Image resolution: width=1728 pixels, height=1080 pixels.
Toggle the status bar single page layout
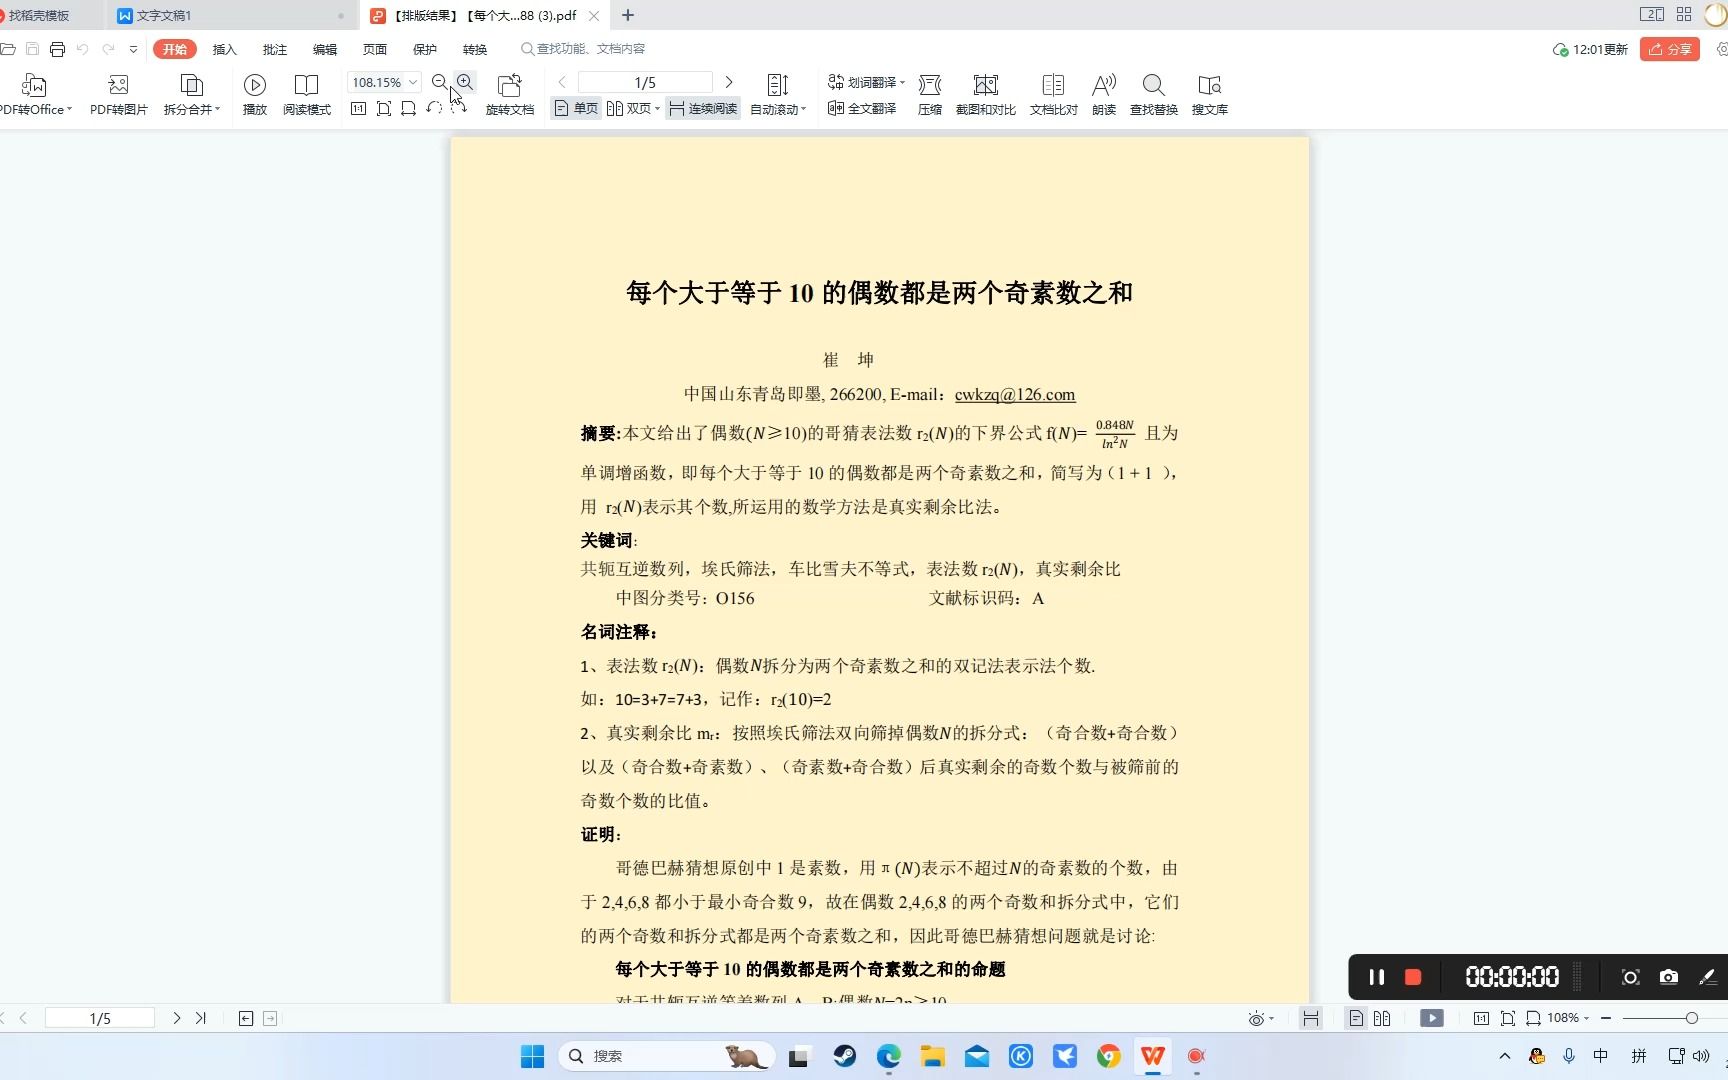click(x=1356, y=1018)
